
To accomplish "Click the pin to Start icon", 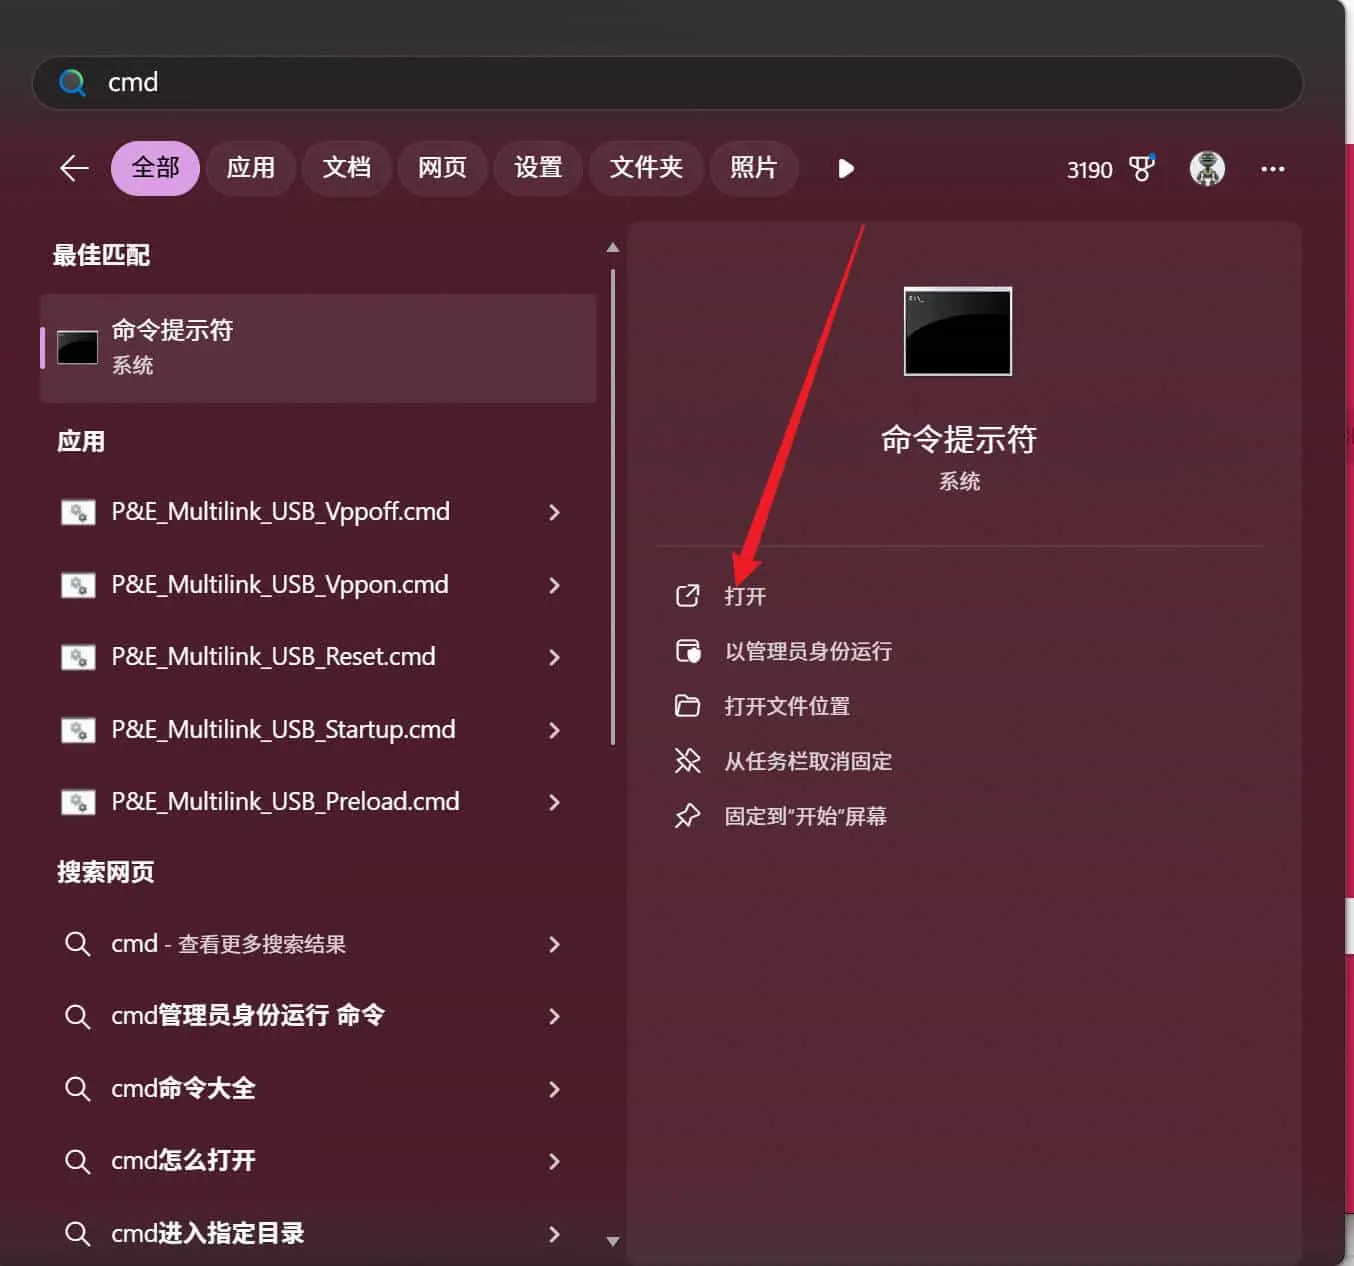I will [x=687, y=816].
